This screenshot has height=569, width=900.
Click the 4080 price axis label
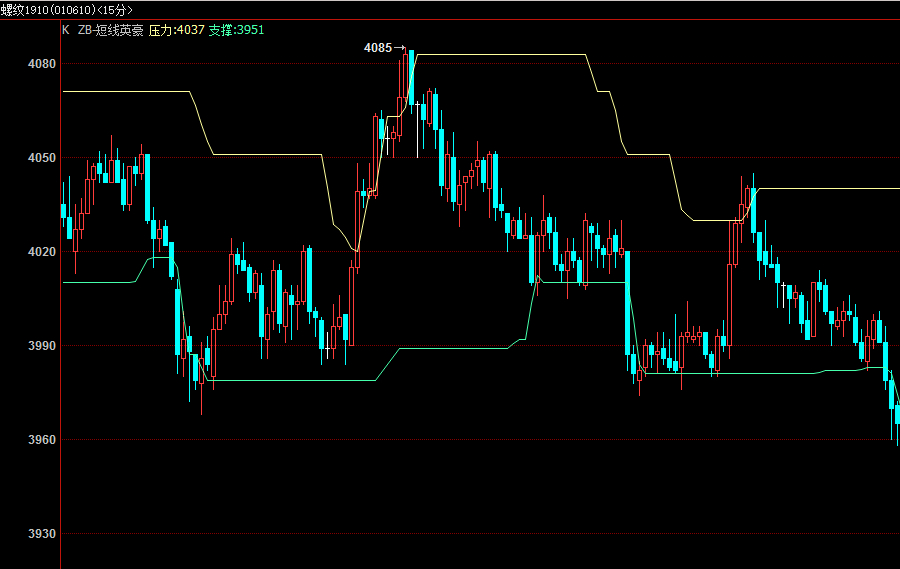click(x=42, y=64)
